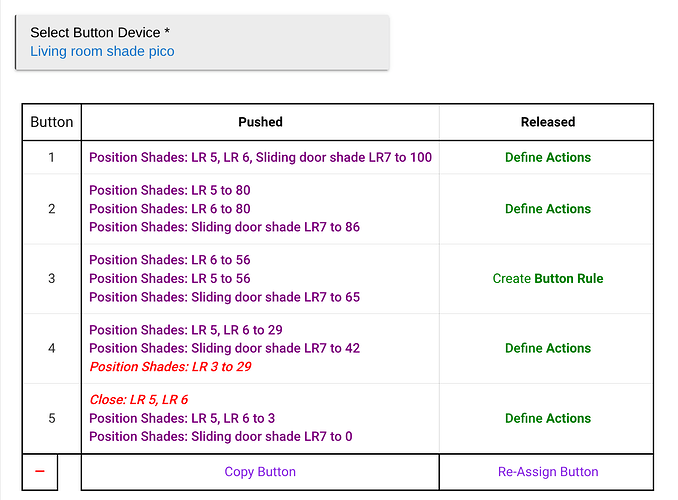Screen dimensions: 678x500
Task: Open Sliding door shade LR7 to 65 action
Action: click(224, 297)
